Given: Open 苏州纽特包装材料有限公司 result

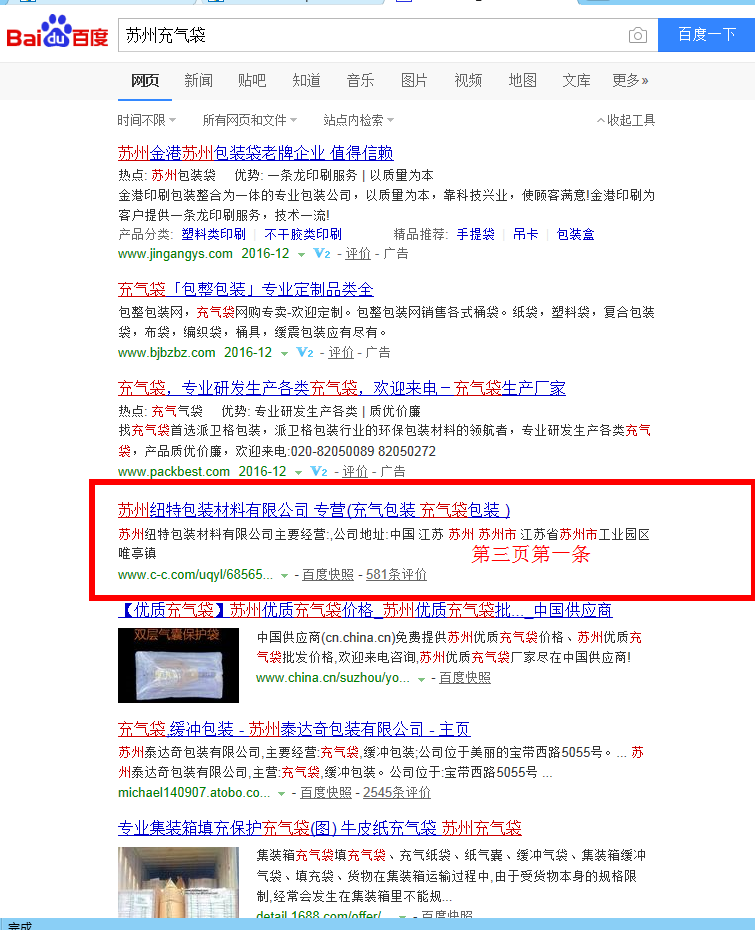Looking at the screenshot, I should pos(314,510).
